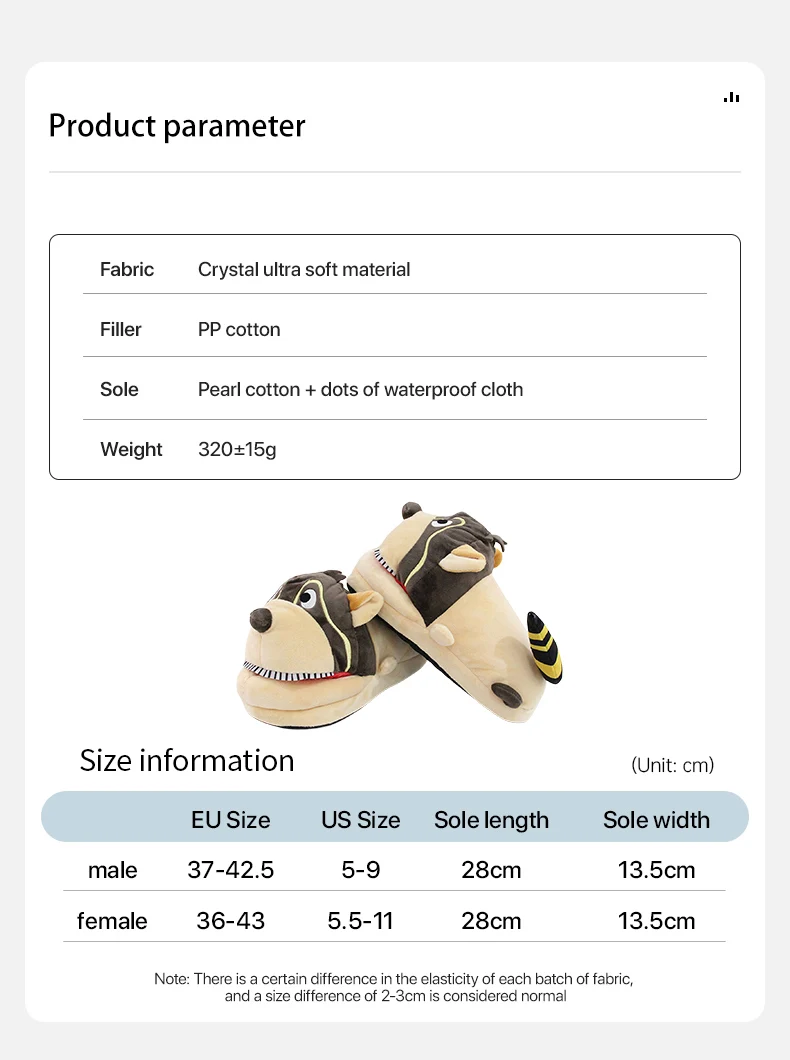Click the Sole row label

coord(119,389)
